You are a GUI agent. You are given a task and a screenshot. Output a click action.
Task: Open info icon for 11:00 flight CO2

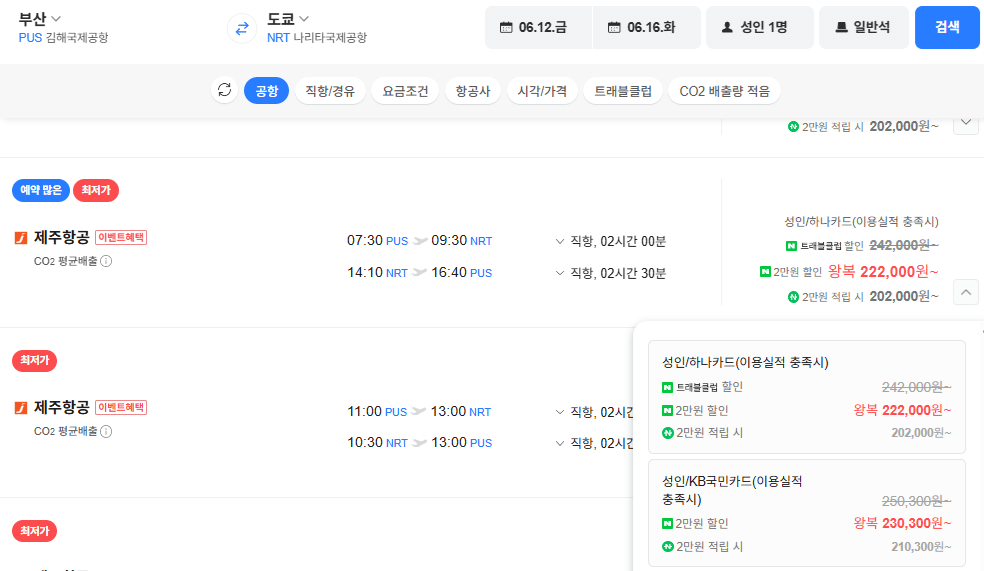[106, 431]
